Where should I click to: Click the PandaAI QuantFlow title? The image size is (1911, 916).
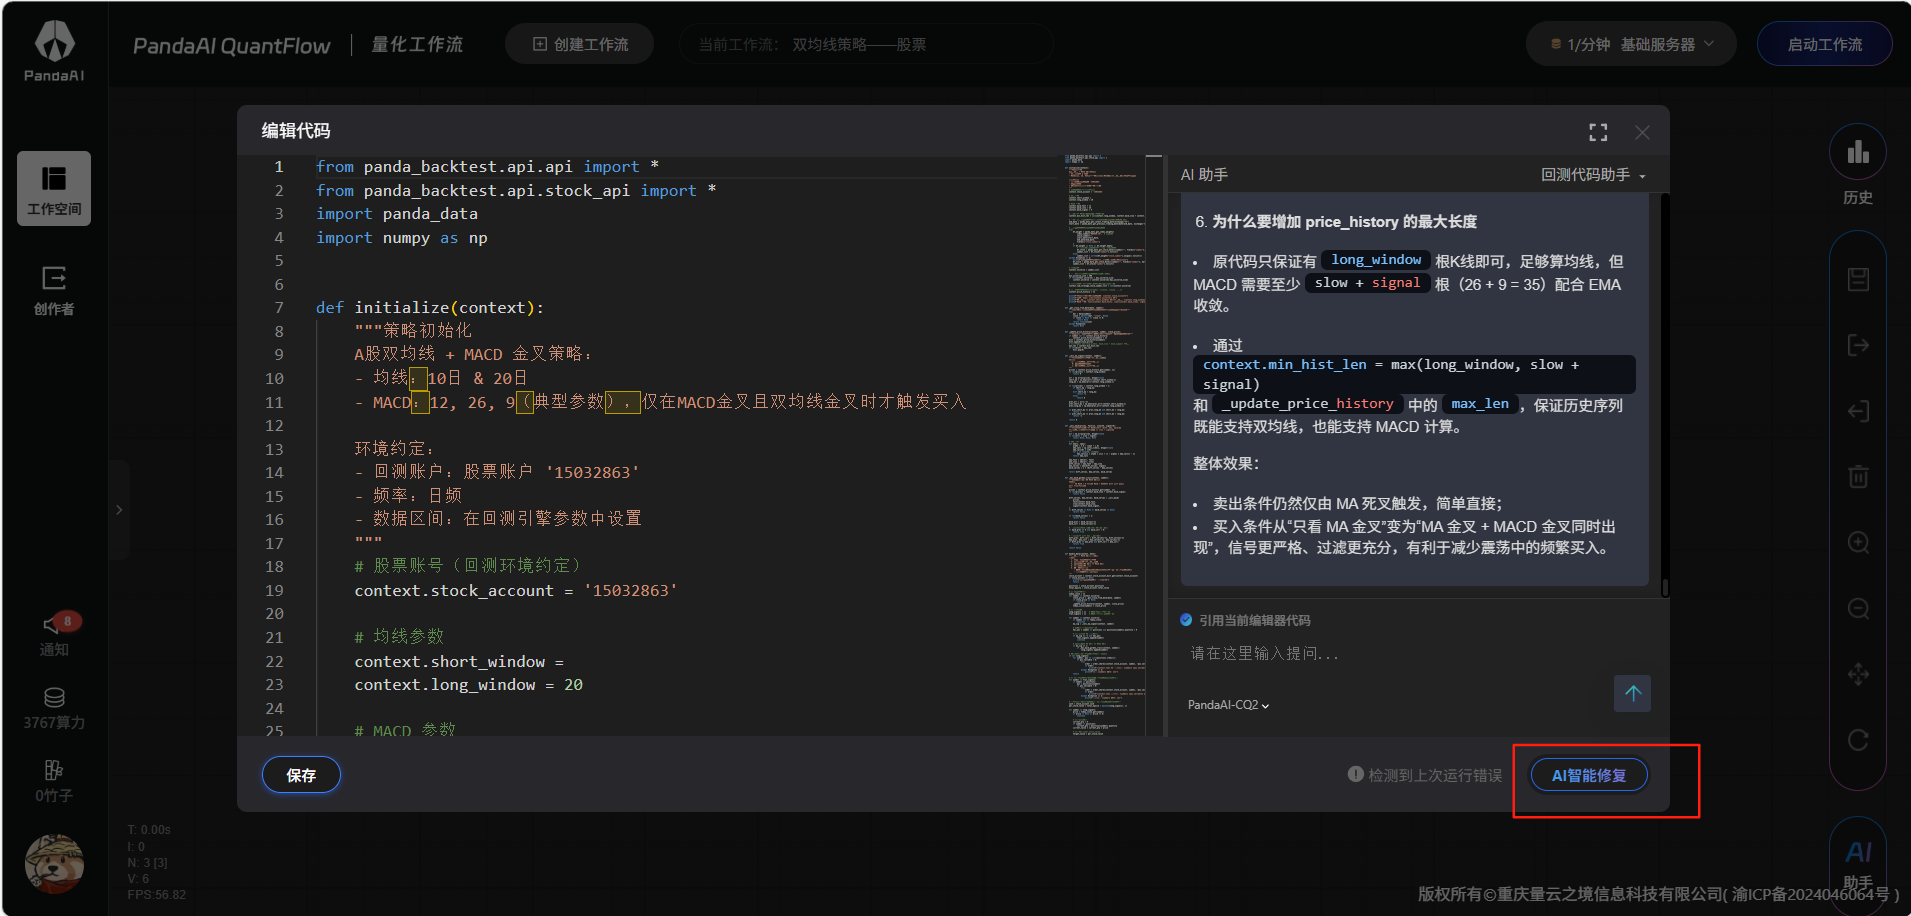(232, 46)
